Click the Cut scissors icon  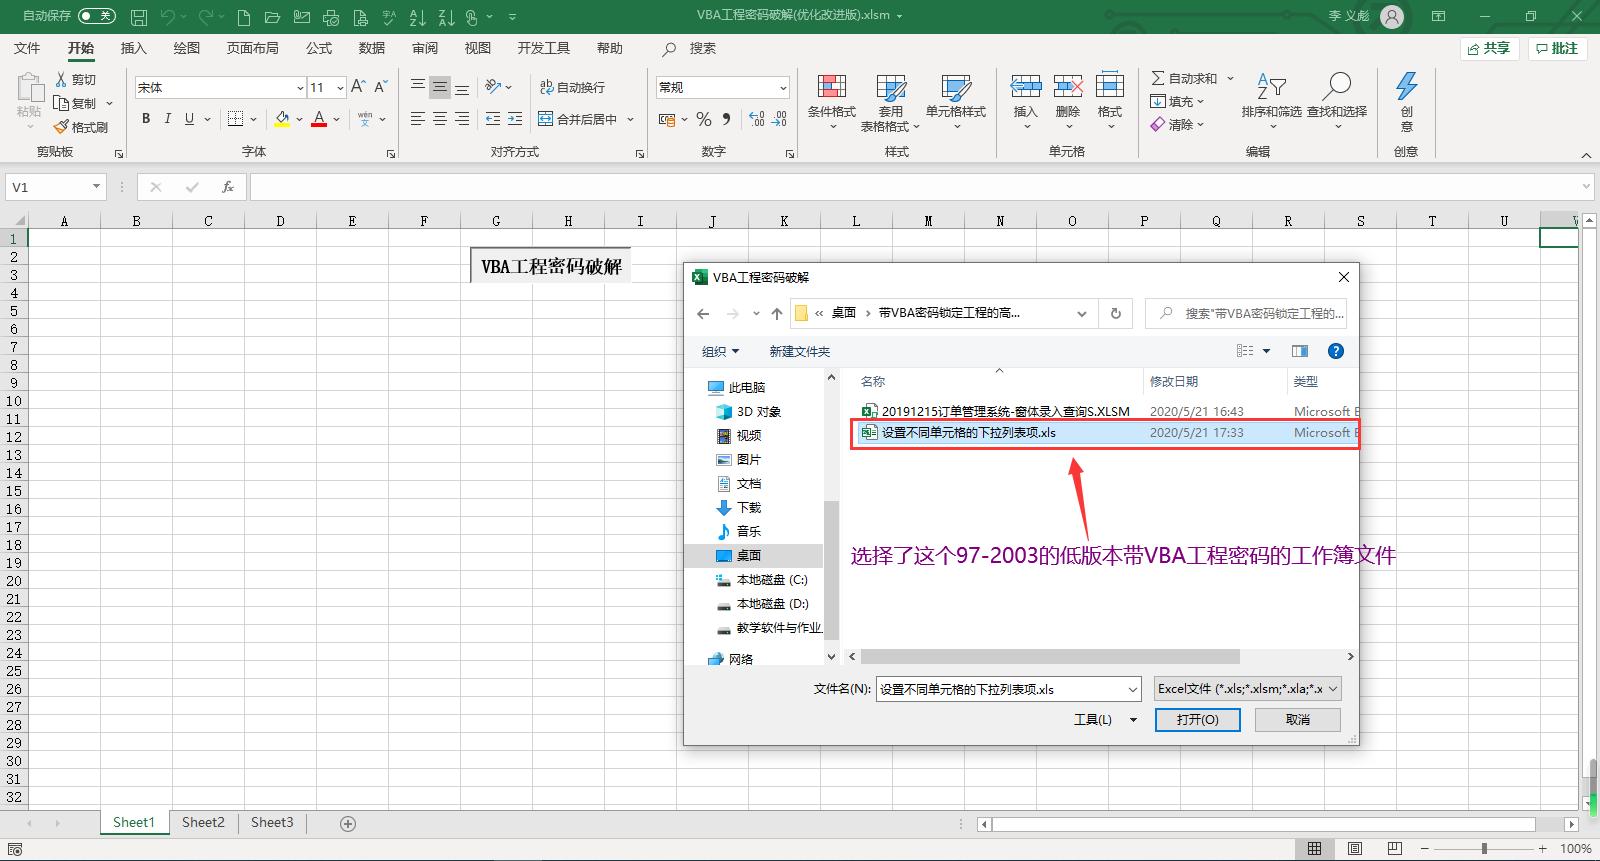point(61,79)
